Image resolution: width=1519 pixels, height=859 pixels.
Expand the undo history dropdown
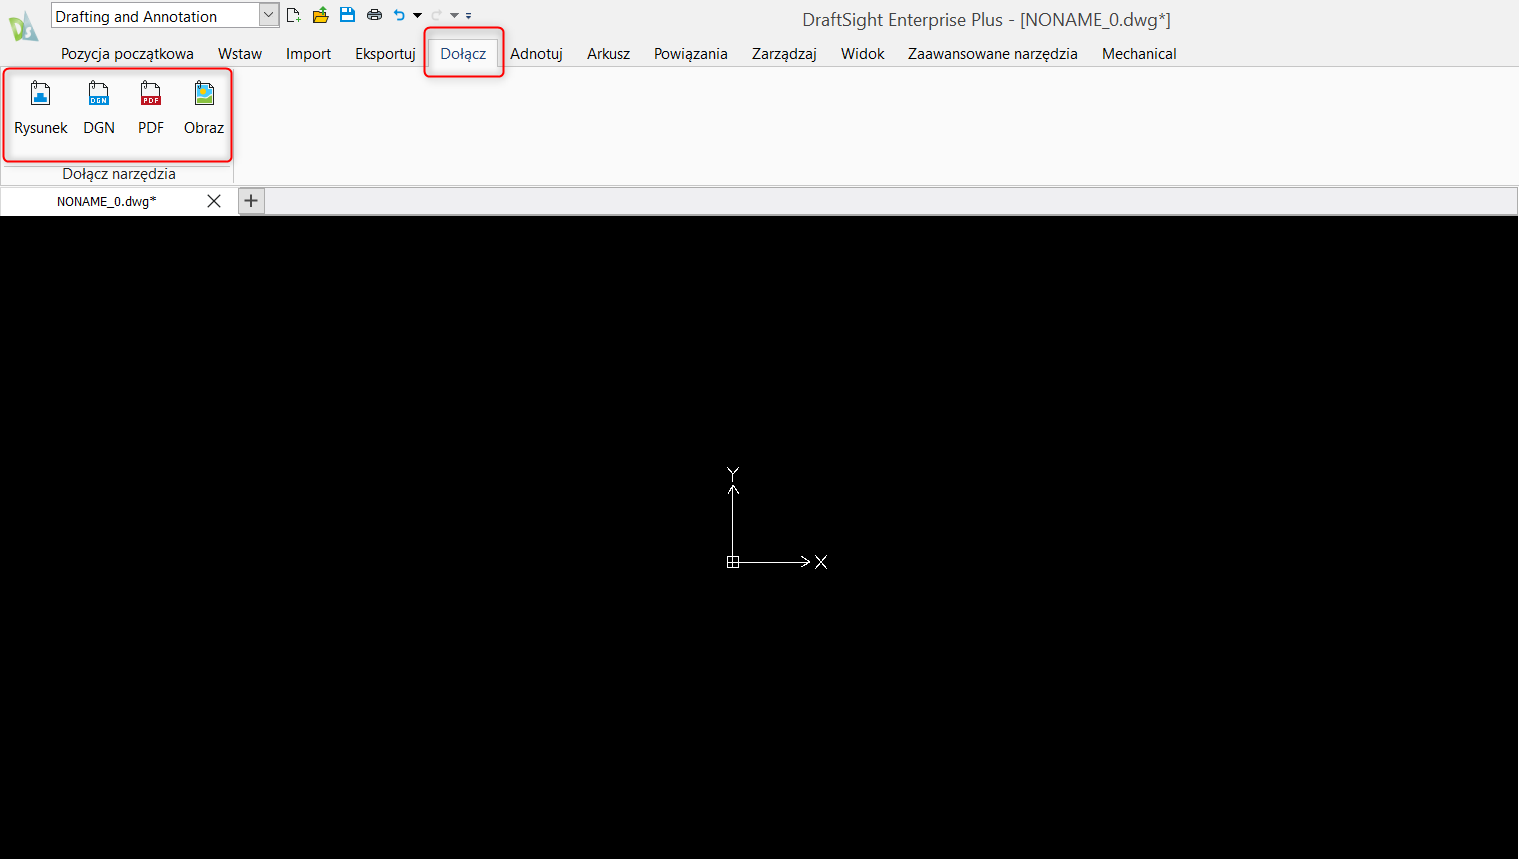pyautogui.click(x=417, y=14)
